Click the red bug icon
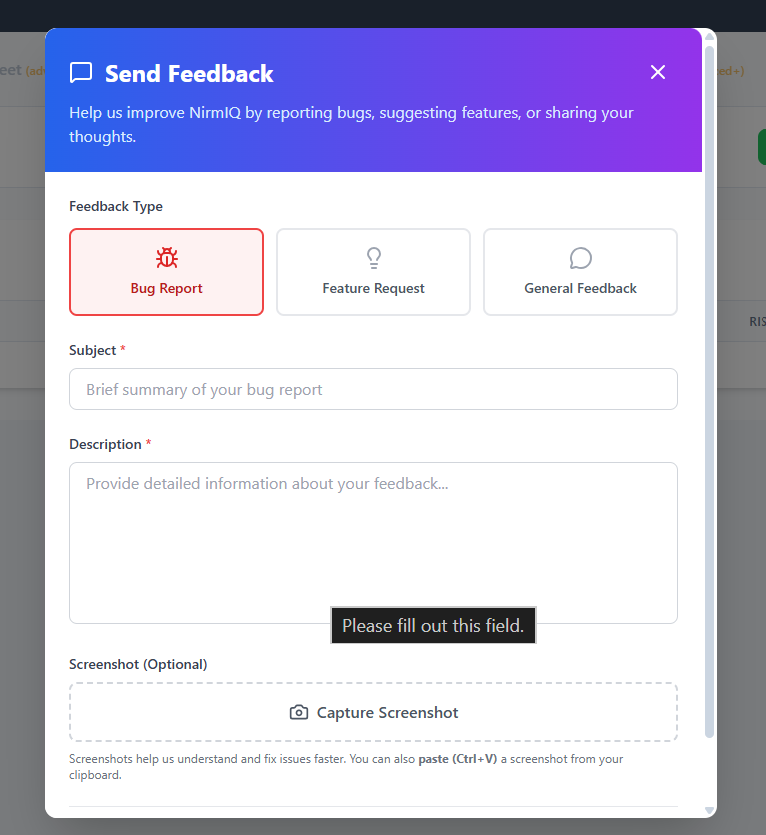Viewport: 766px width, 835px height. point(167,258)
